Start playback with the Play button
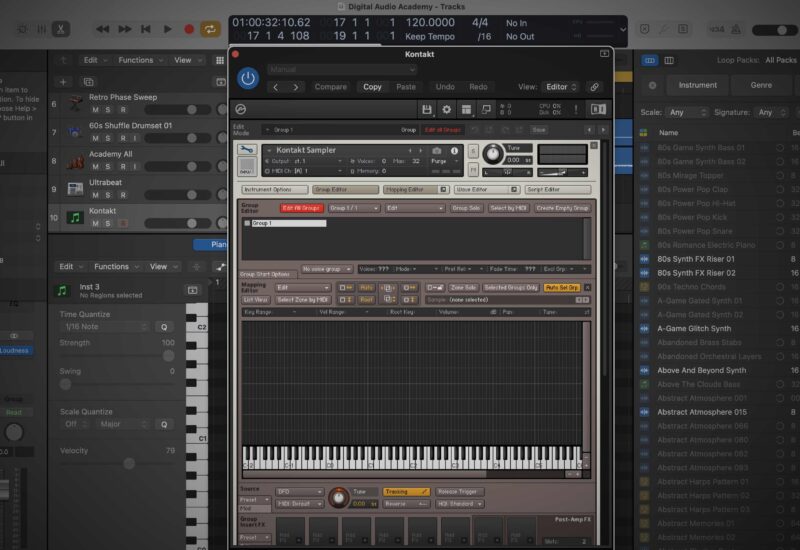This screenshot has width=800, height=550. tap(167, 29)
